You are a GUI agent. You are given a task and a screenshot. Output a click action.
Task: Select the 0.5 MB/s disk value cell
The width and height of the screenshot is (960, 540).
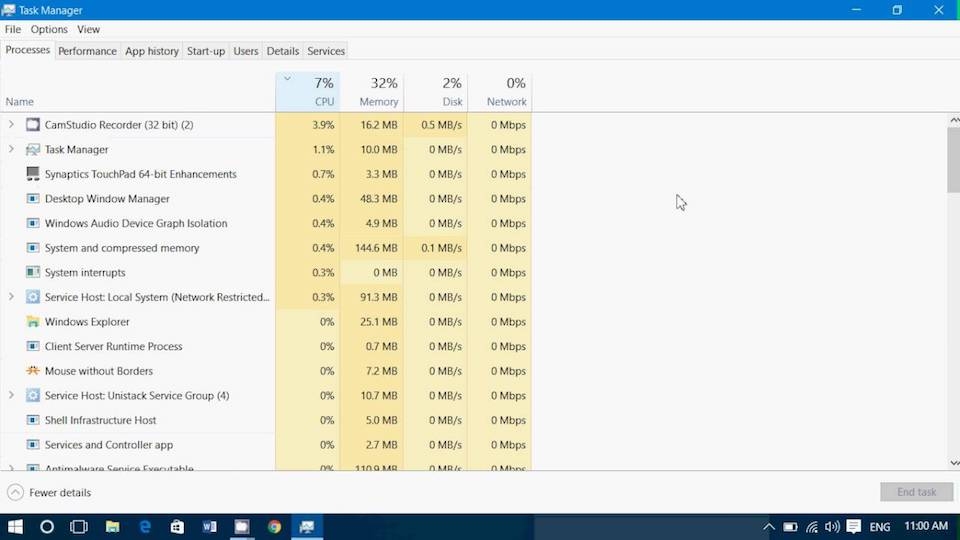pos(435,125)
